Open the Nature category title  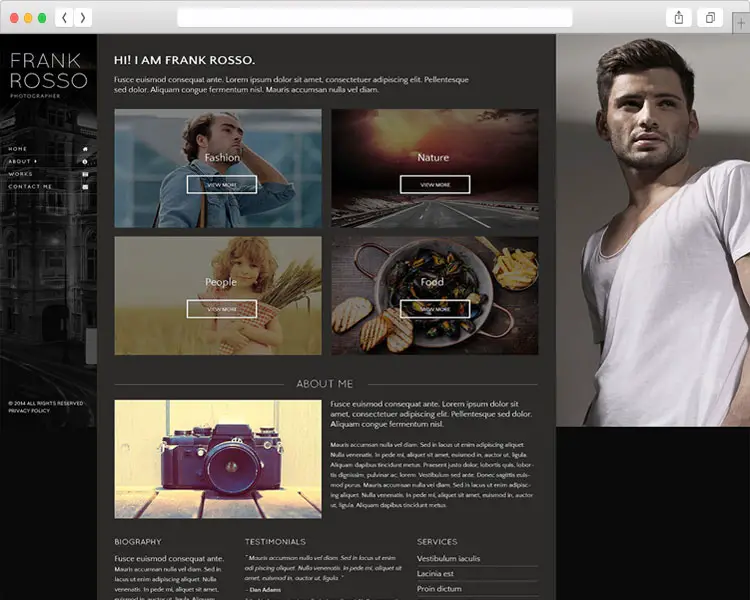433,157
